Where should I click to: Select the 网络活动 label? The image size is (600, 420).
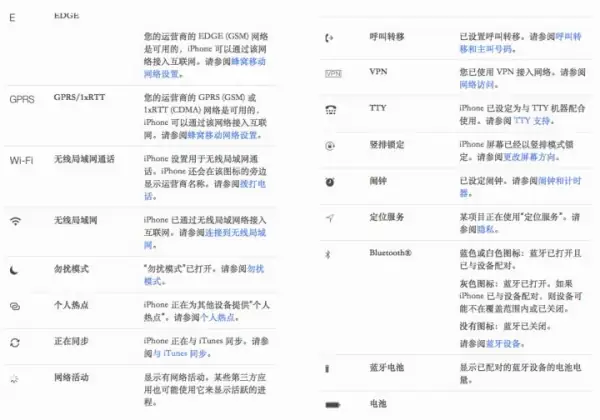[x=71, y=377]
